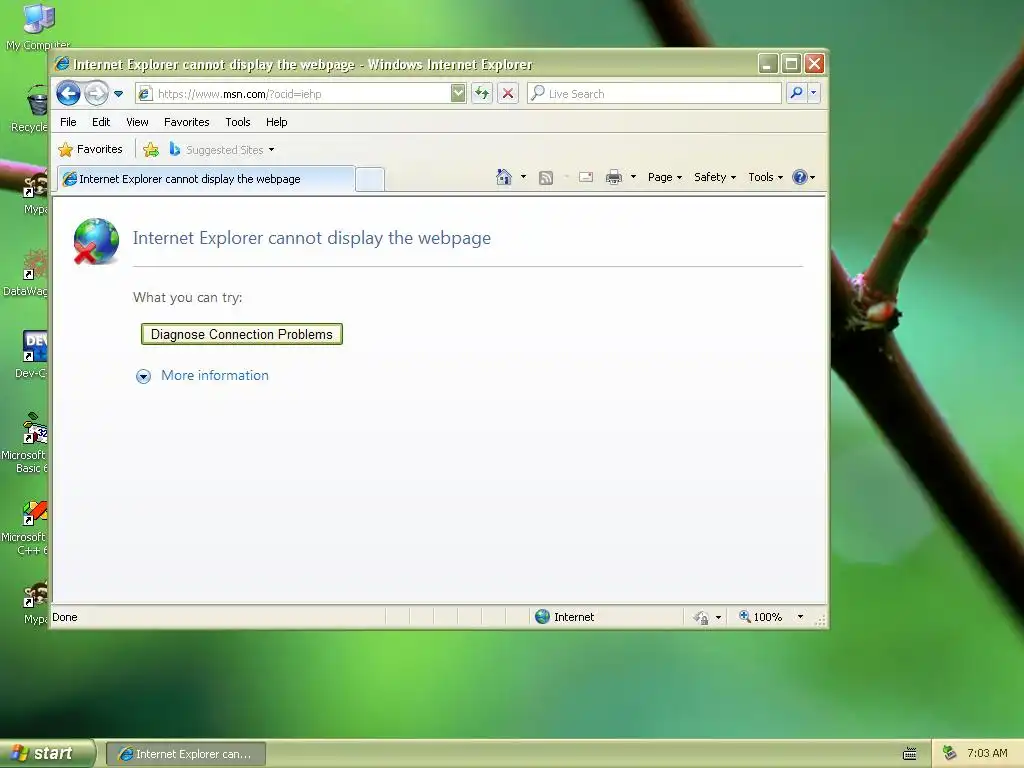Open the File menu
Image resolution: width=1024 pixels, height=768 pixels.
[68, 122]
